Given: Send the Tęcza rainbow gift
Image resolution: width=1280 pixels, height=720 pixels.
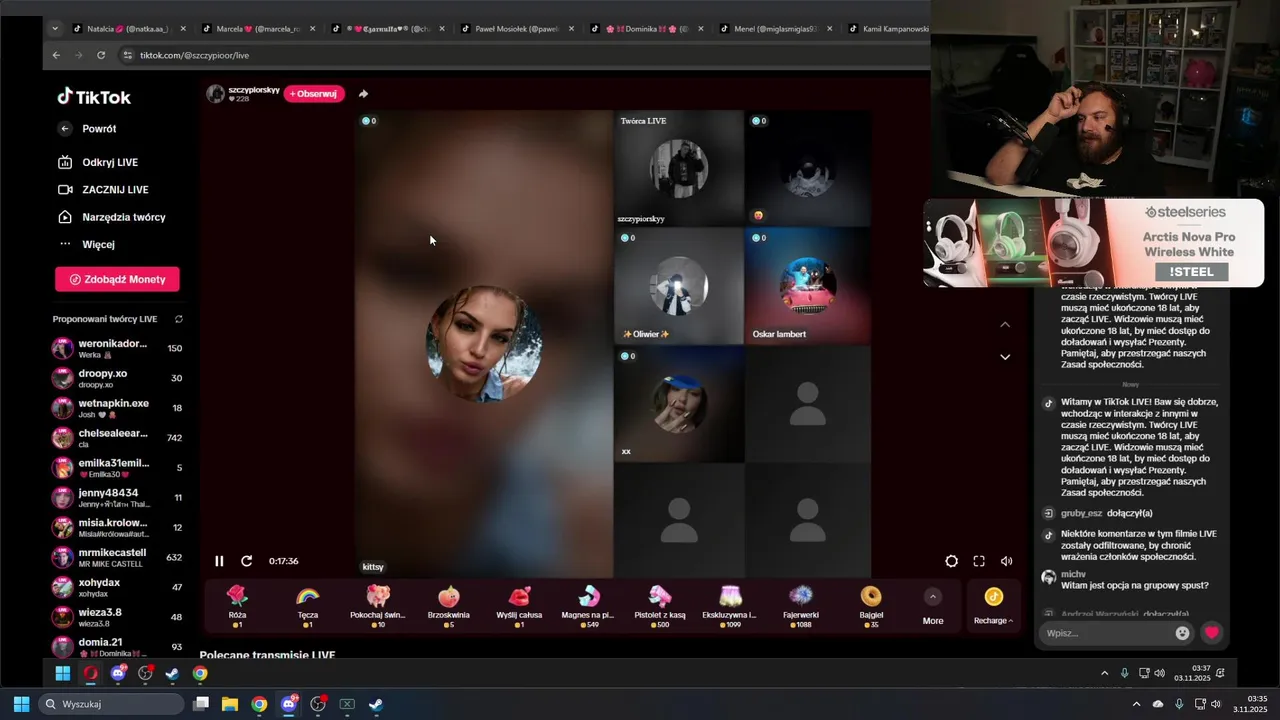Looking at the screenshot, I should (308, 606).
